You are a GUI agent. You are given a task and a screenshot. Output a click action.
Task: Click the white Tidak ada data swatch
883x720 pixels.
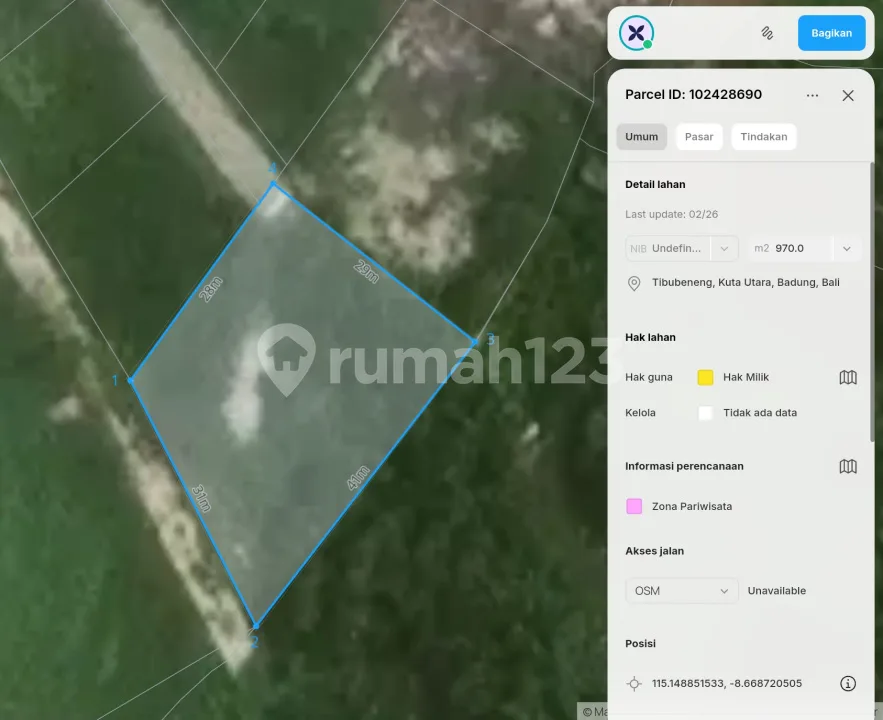(x=705, y=413)
